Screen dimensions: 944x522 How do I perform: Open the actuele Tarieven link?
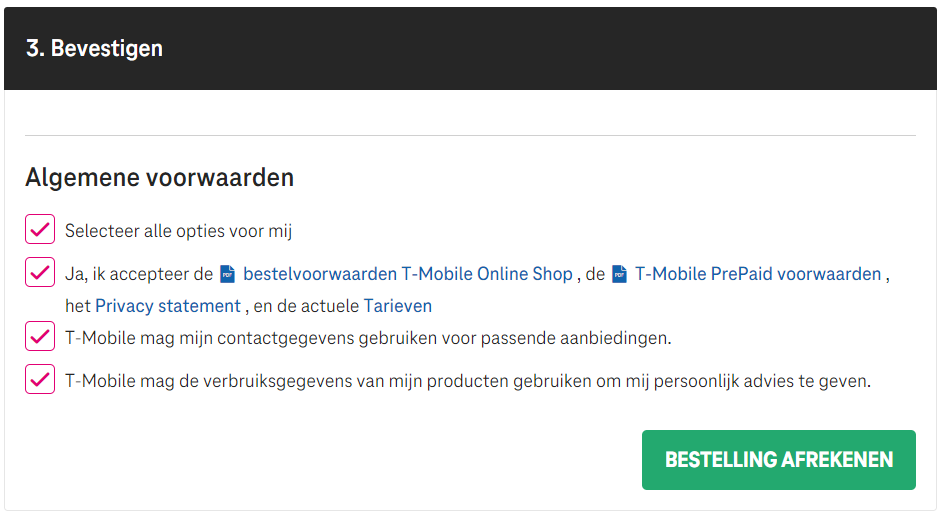398,306
